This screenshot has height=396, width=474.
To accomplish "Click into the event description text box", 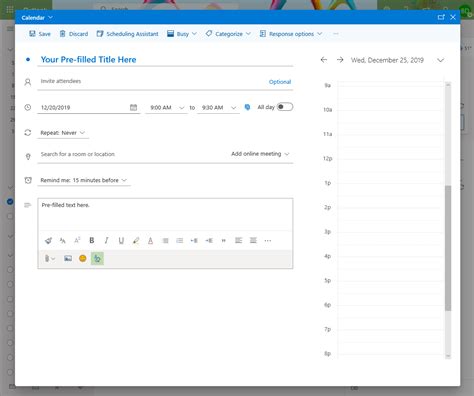I will (165, 215).
